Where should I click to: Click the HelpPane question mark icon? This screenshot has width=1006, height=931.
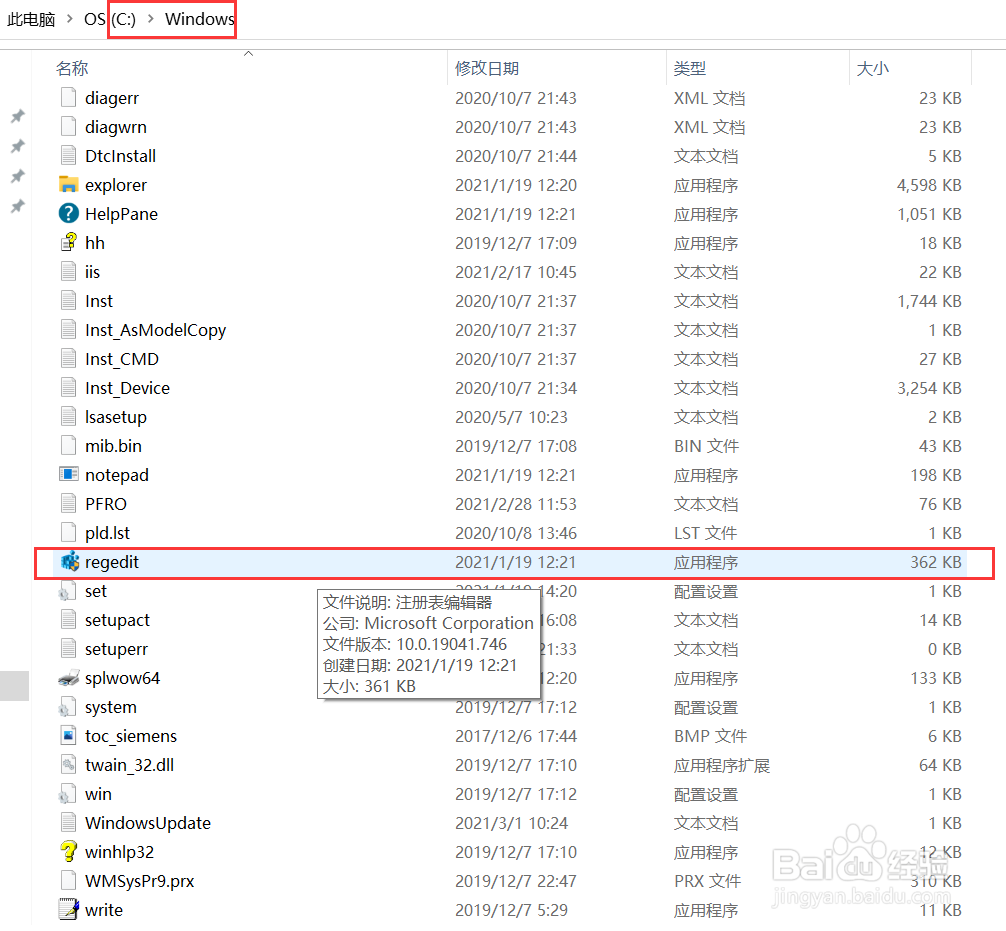[x=69, y=214]
